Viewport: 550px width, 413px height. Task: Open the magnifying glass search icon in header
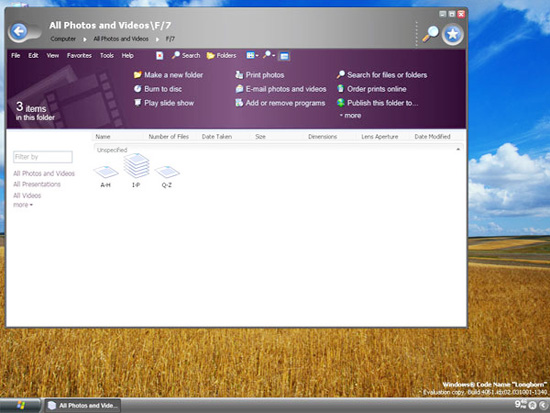click(x=430, y=34)
